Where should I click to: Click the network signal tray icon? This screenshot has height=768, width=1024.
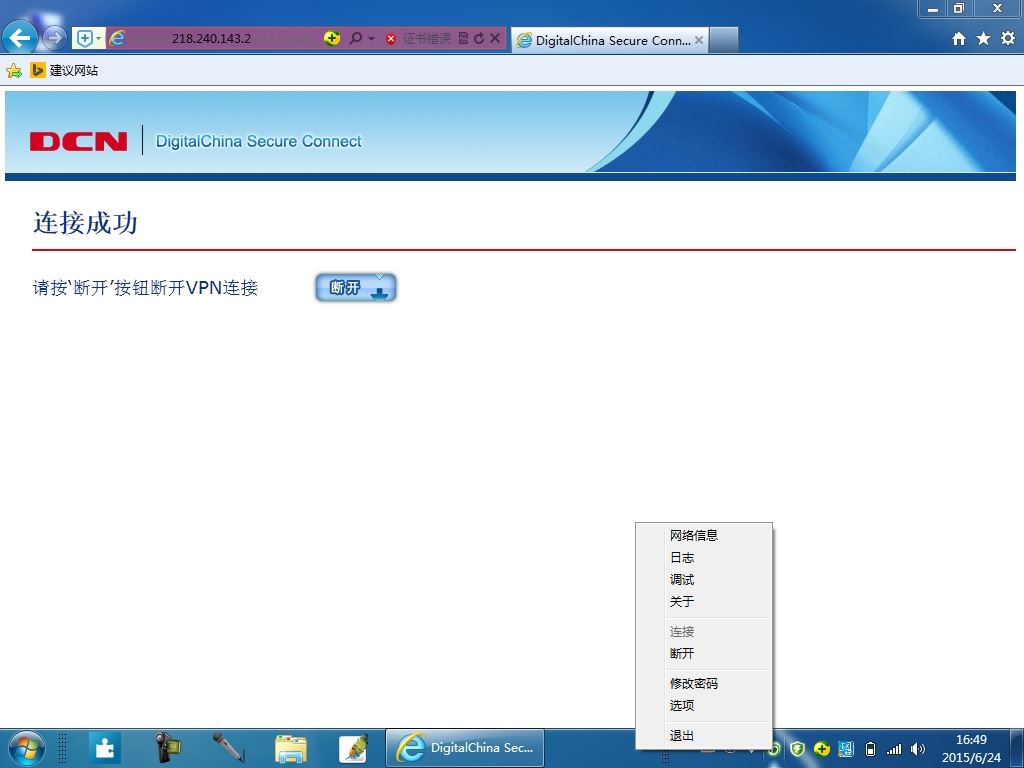click(x=894, y=749)
